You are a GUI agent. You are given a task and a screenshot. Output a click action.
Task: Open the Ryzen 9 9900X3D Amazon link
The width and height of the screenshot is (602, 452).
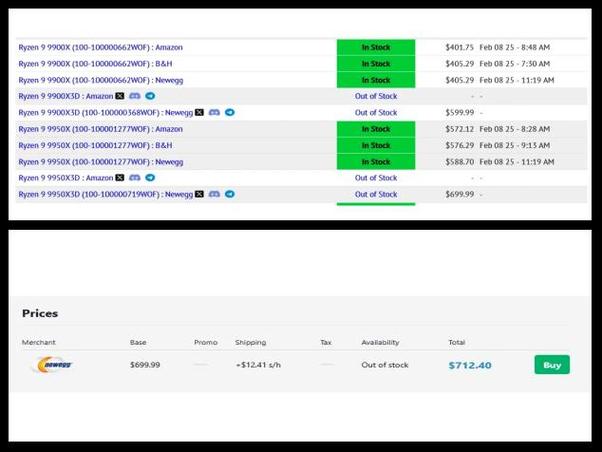pyautogui.click(x=66, y=96)
